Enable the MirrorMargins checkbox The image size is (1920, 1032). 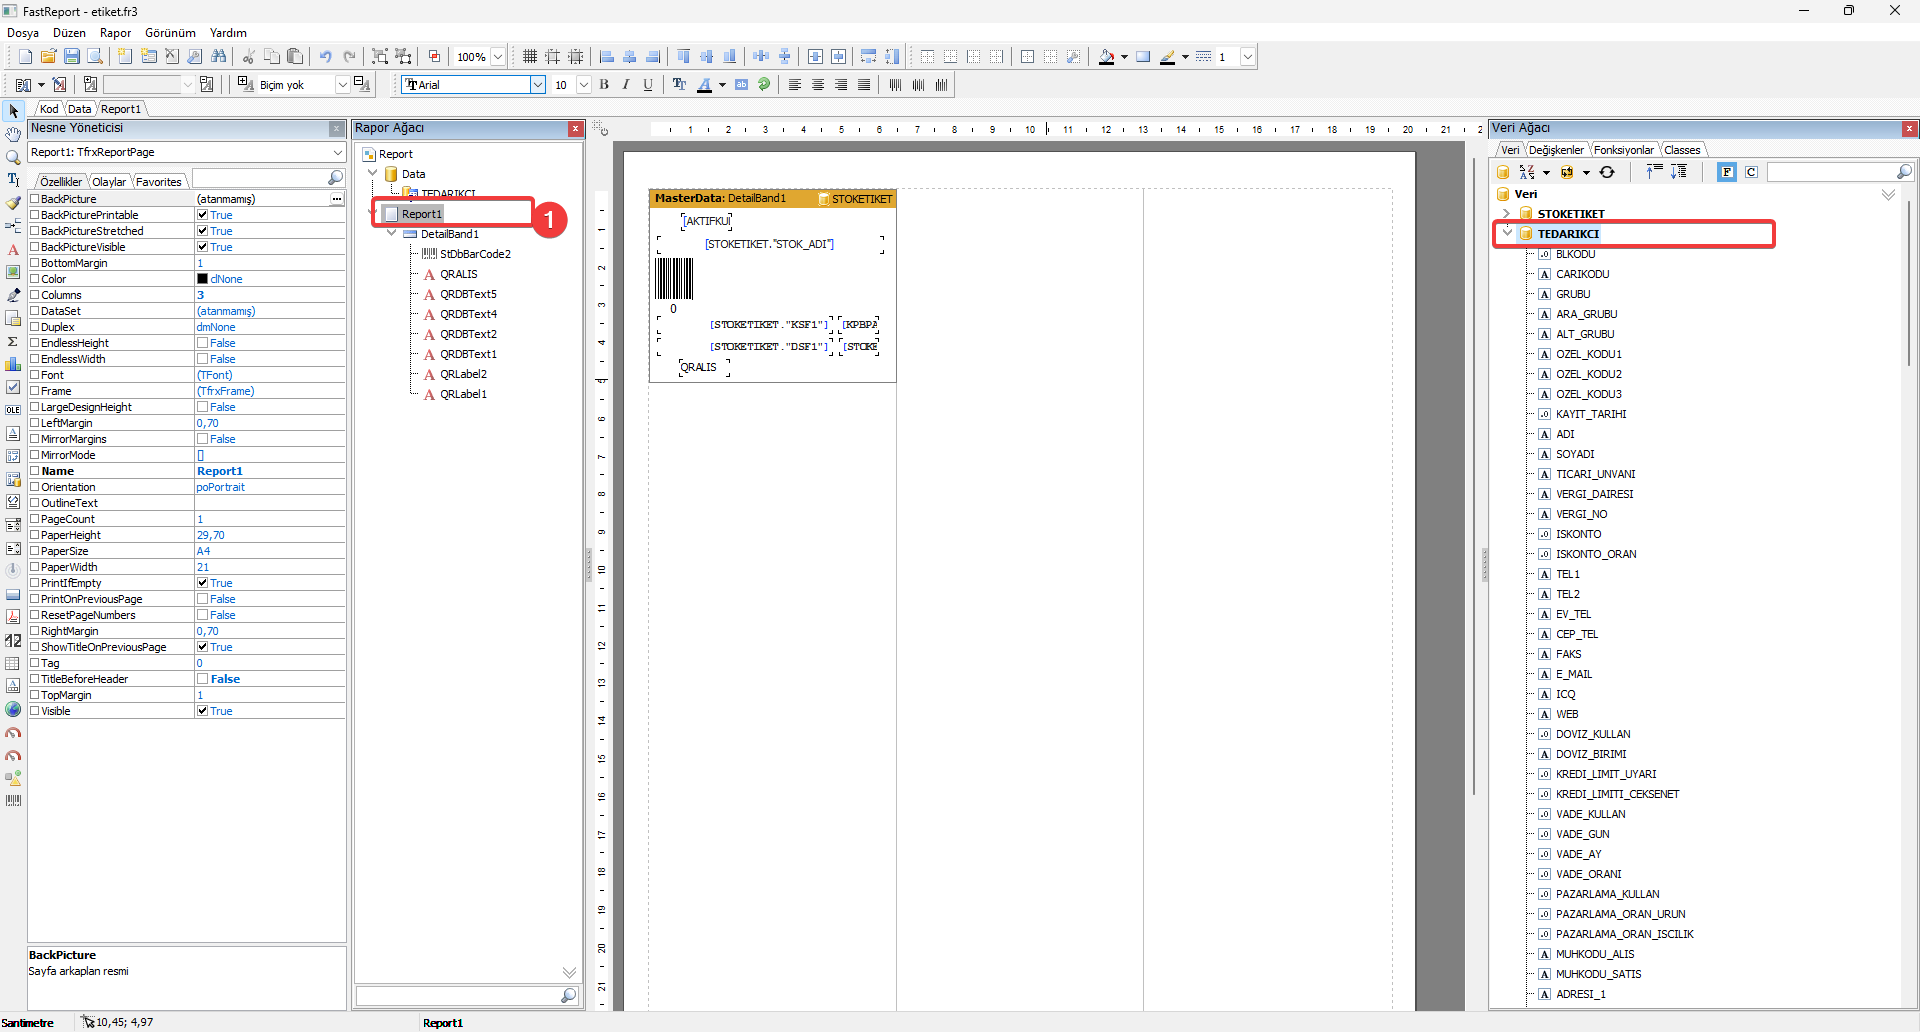point(203,439)
